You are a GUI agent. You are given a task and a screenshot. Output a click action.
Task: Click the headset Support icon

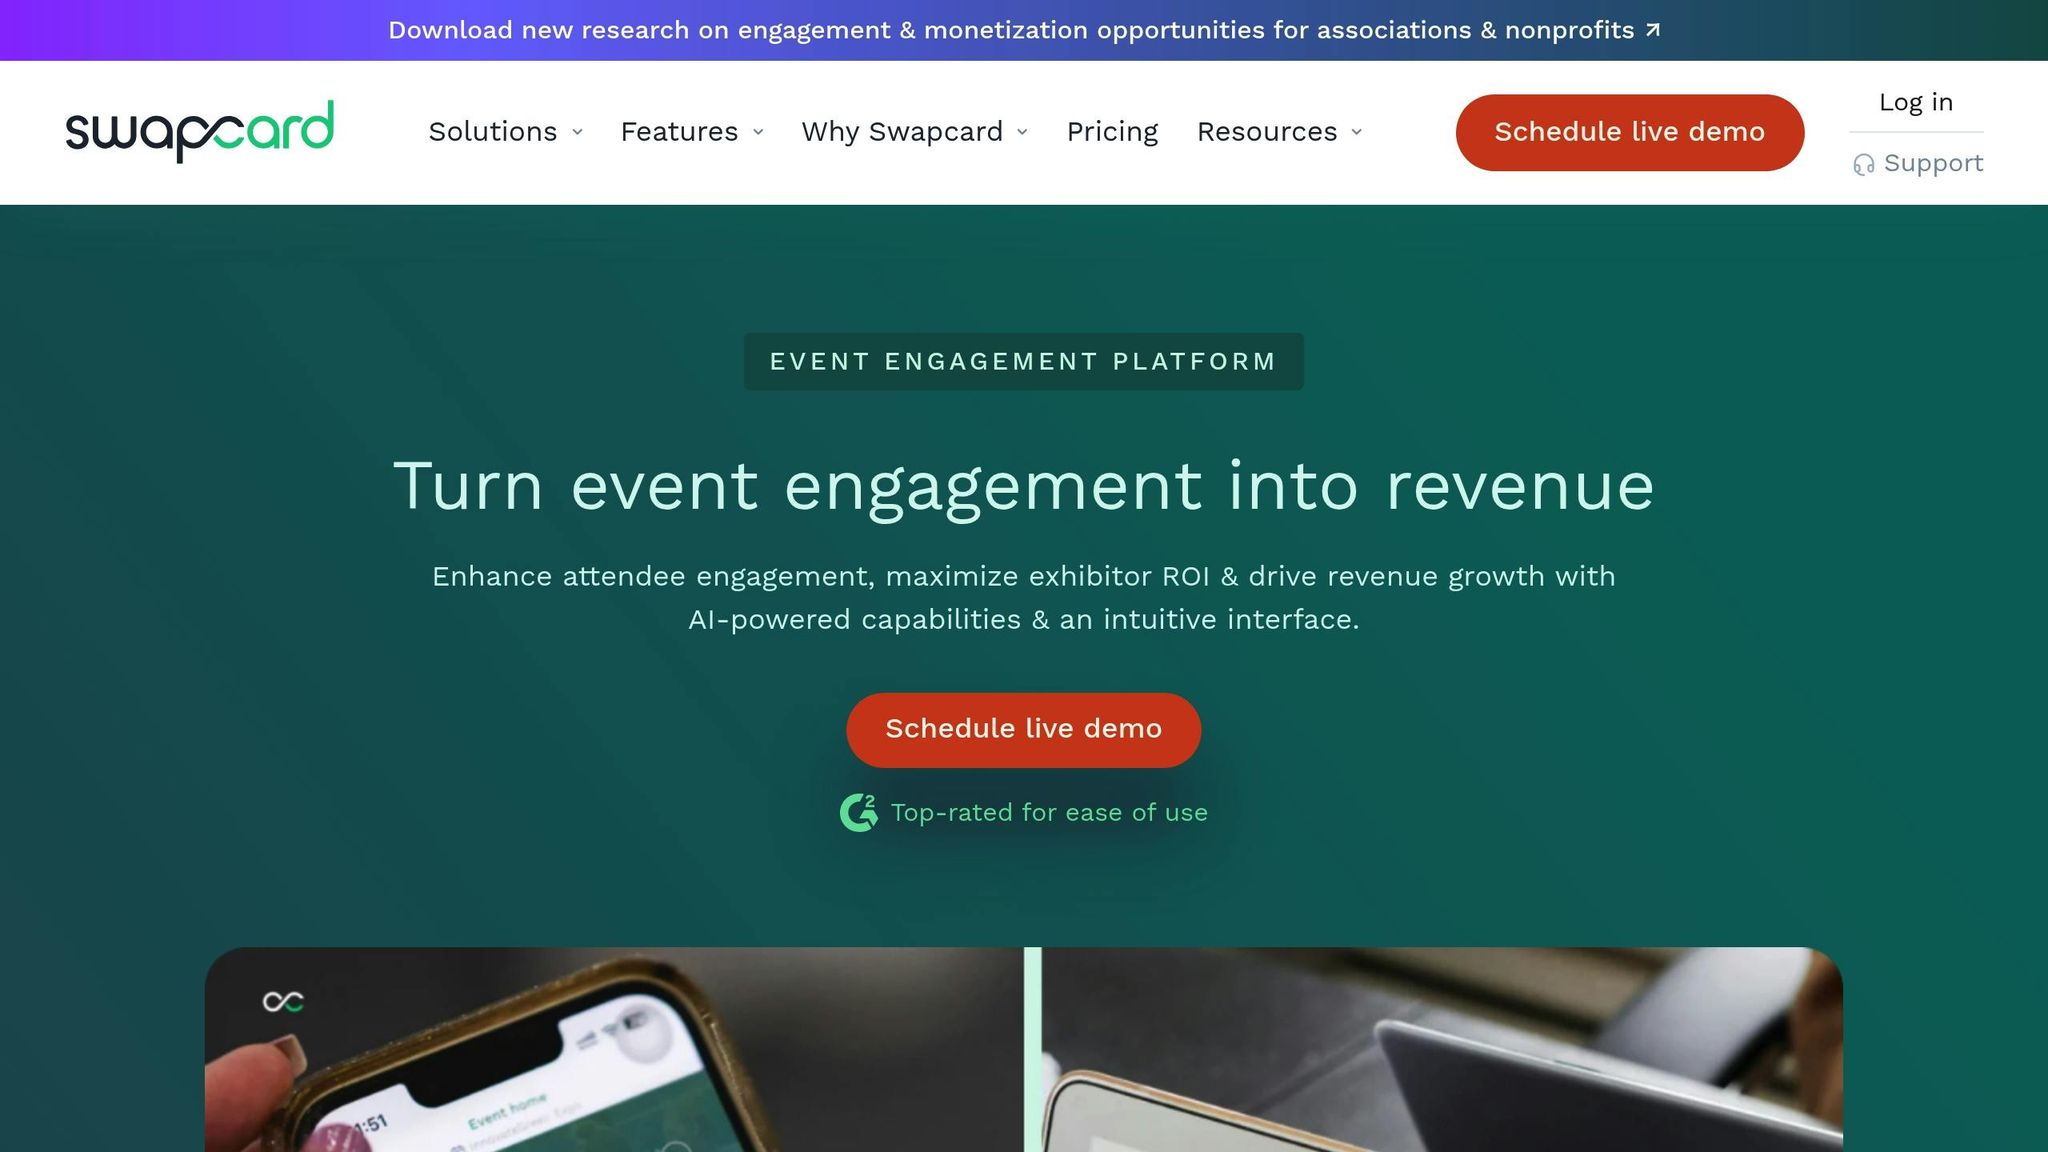point(1863,164)
